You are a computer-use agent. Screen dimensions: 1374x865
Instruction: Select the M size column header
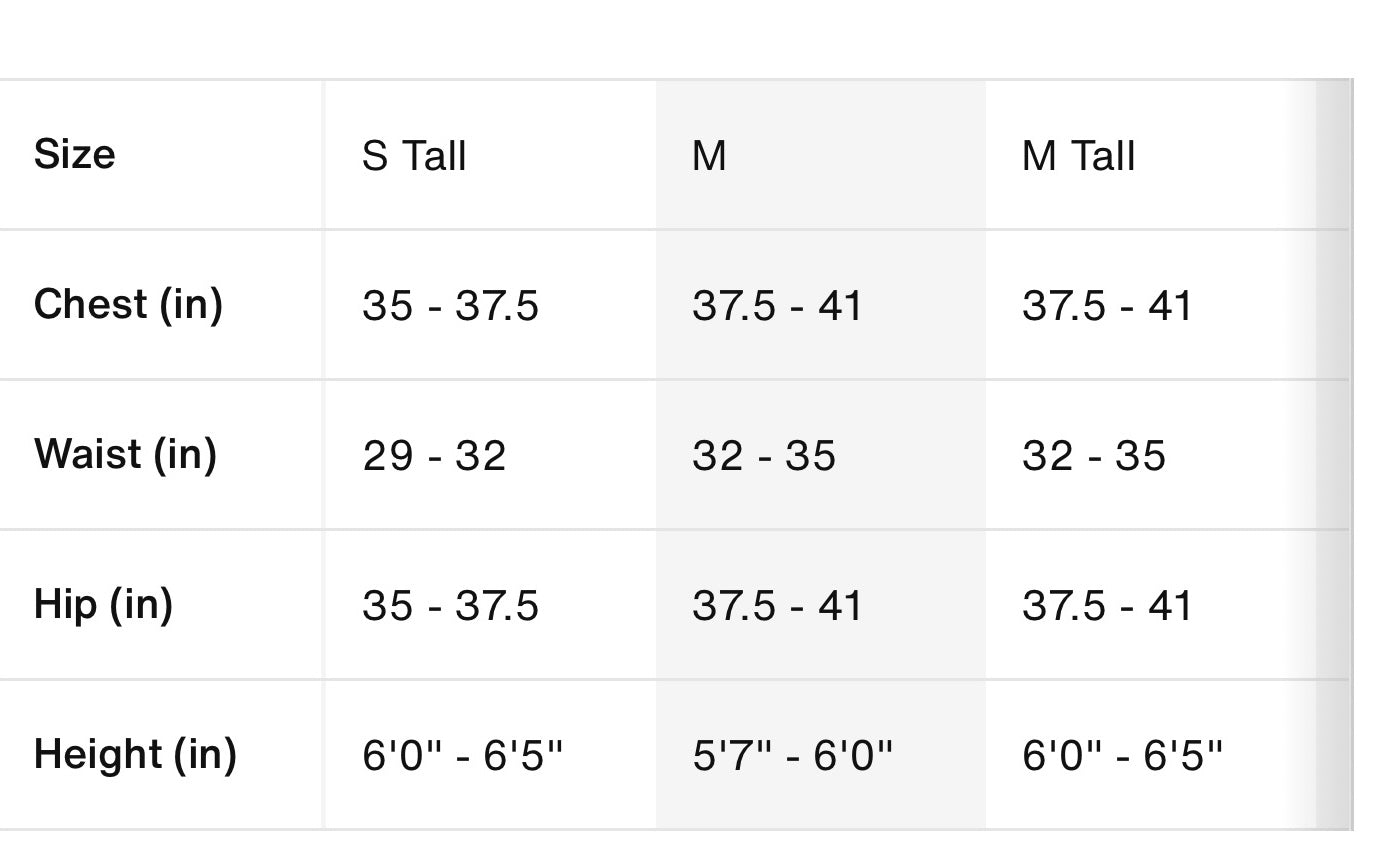point(709,156)
